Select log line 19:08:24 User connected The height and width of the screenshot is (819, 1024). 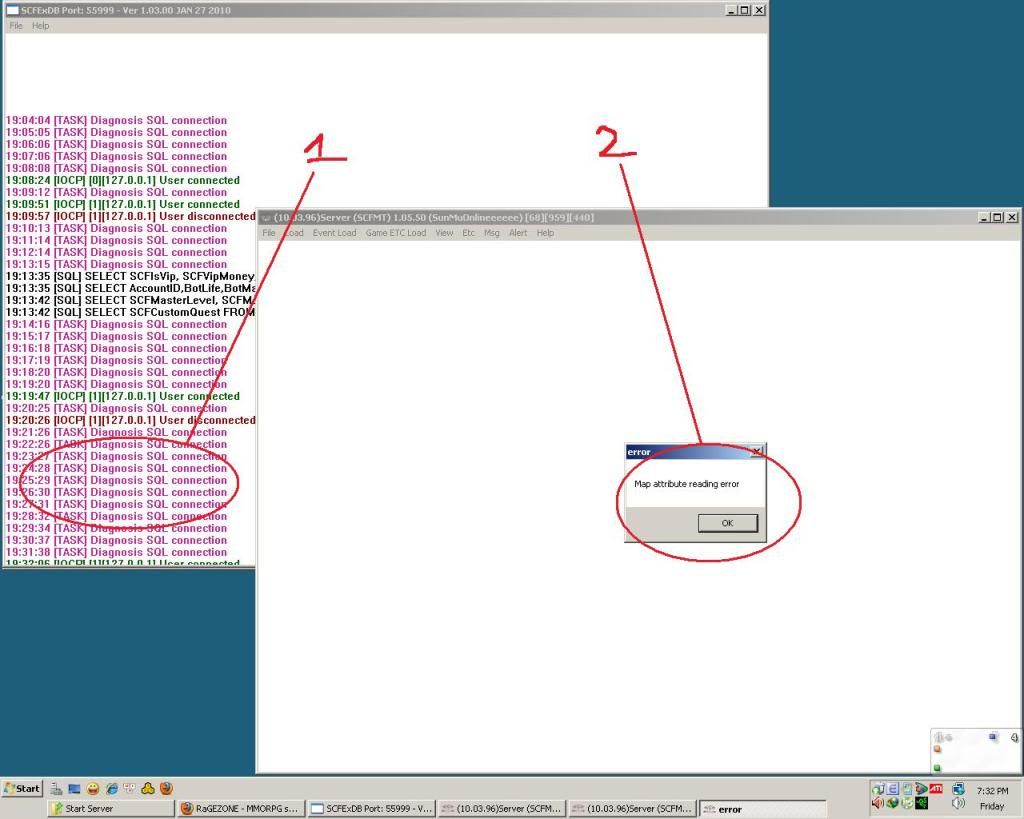click(123, 180)
